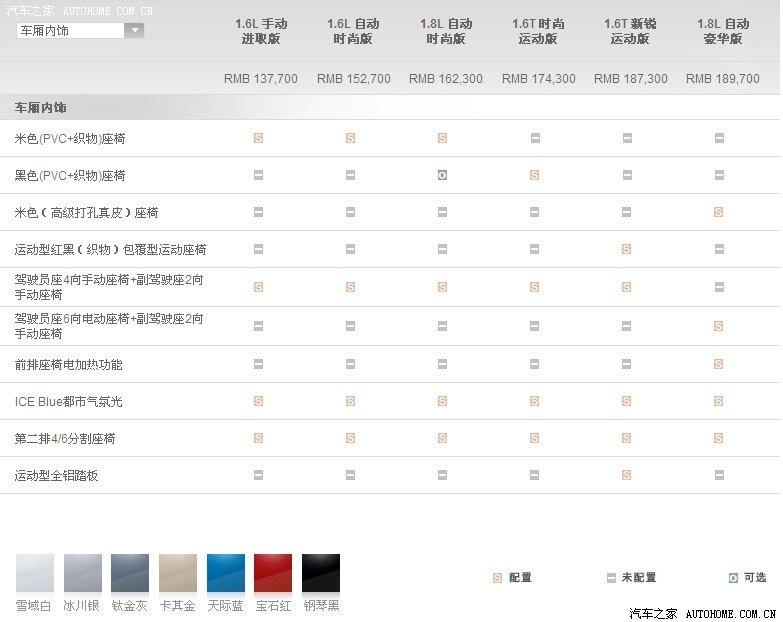Click the 1.6T 新锐运动版 column header
This screenshot has height=622, width=783.
pos(630,31)
